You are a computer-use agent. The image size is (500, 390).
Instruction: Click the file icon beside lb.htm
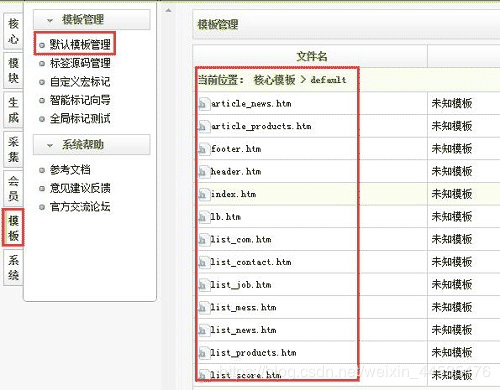203,217
